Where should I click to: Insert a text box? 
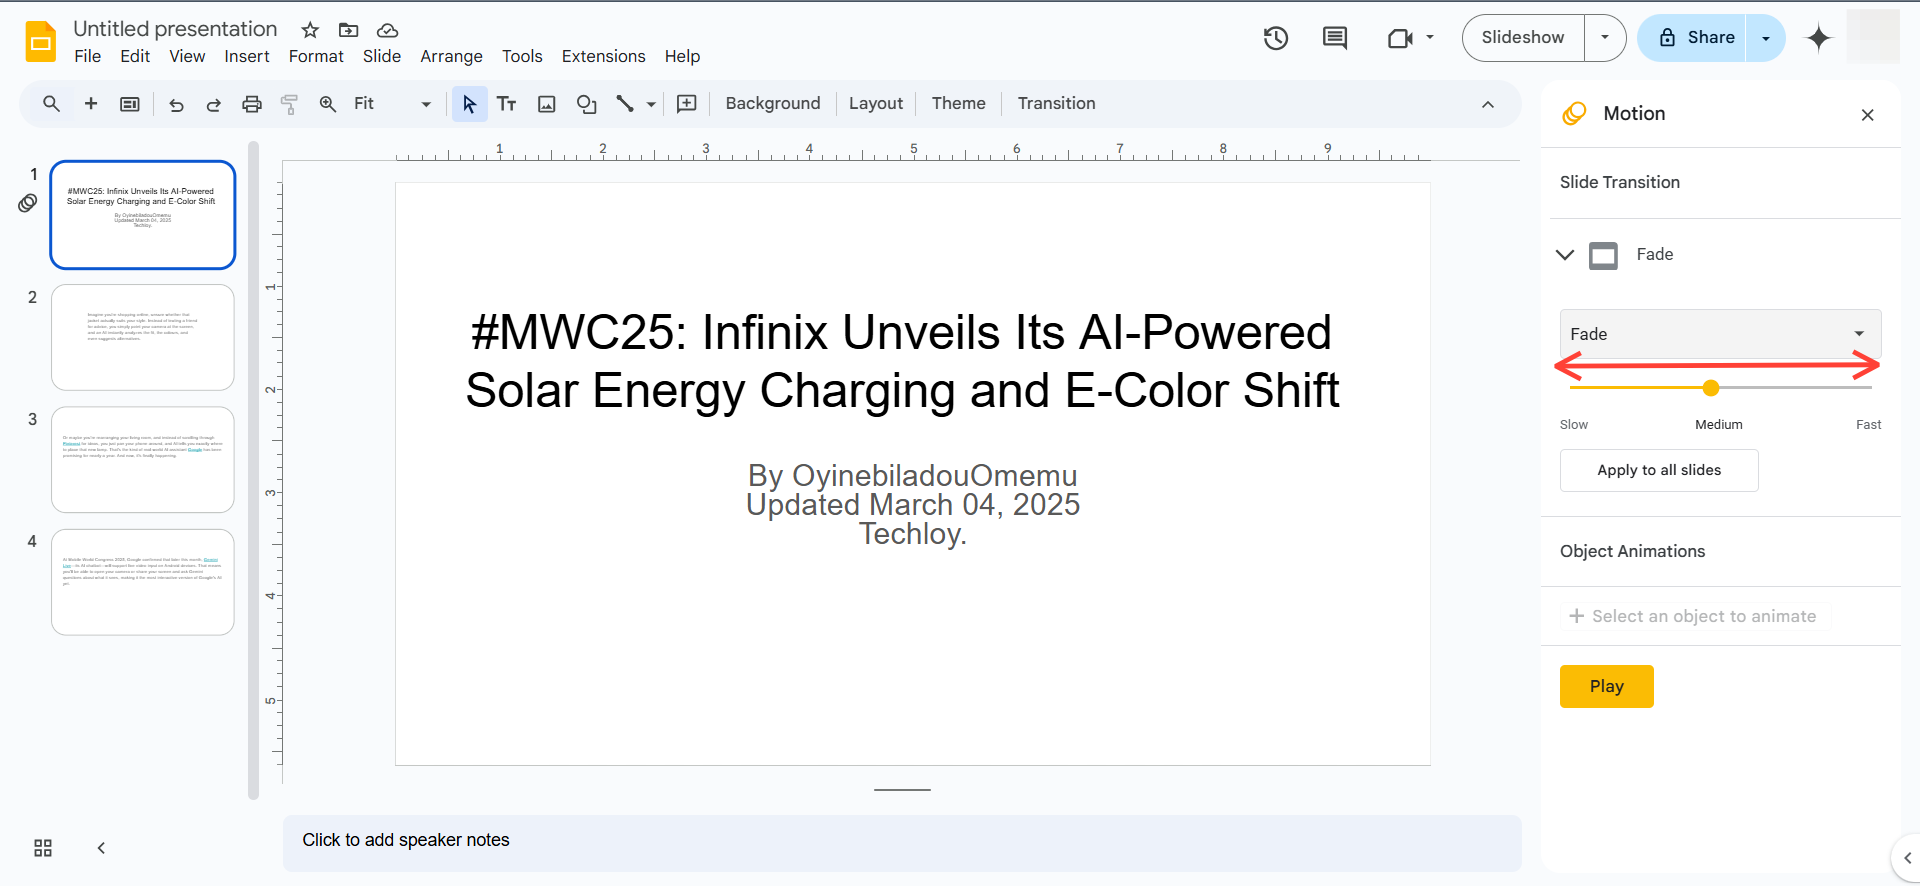pyautogui.click(x=507, y=104)
